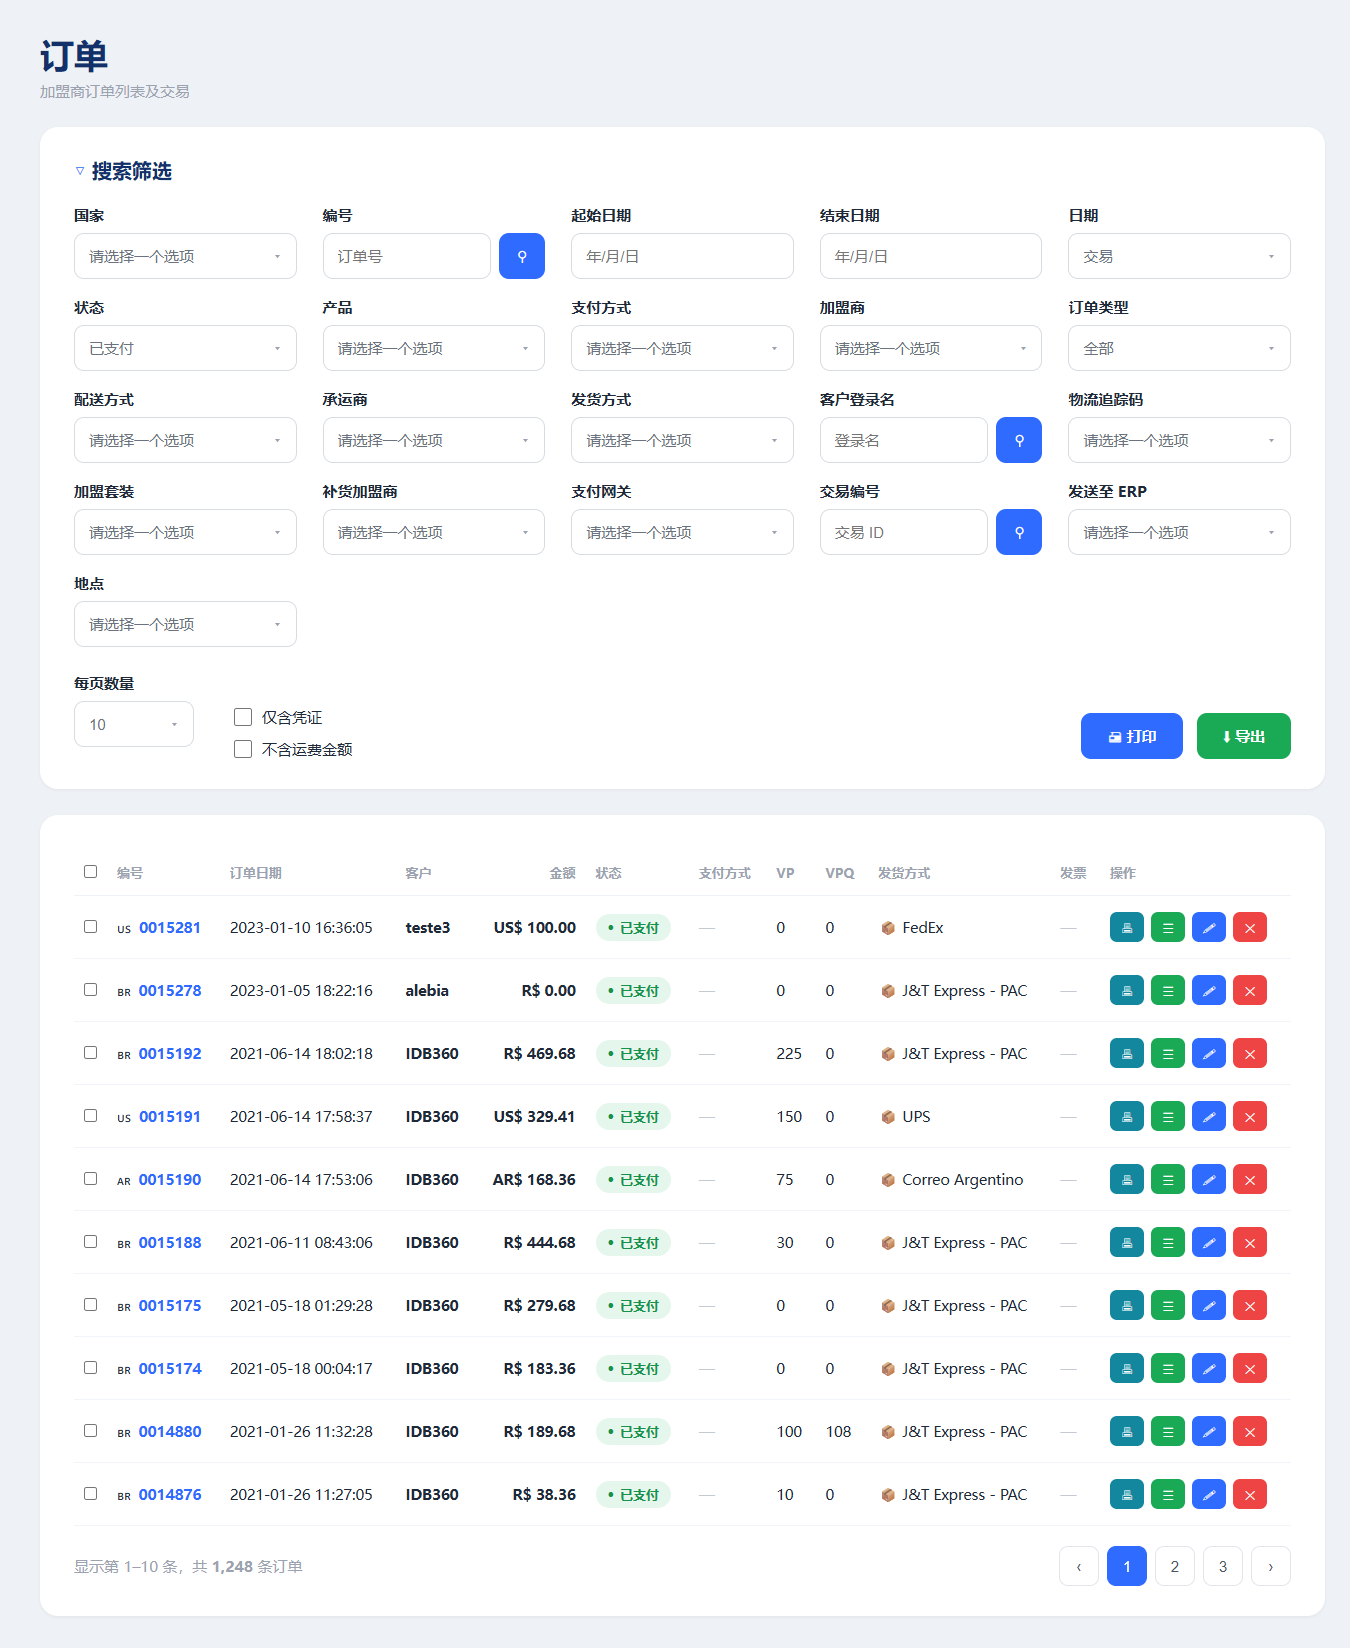Select current page 1 button
Screen dimensions: 1350x1648
(1127, 1566)
